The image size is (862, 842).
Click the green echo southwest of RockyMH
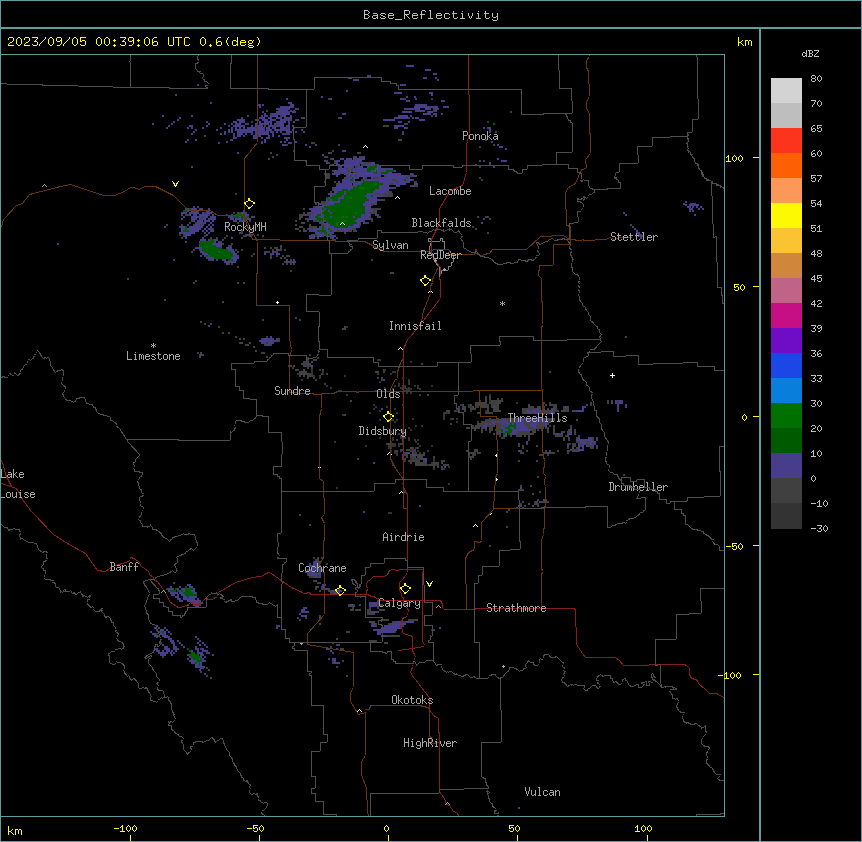(x=216, y=250)
